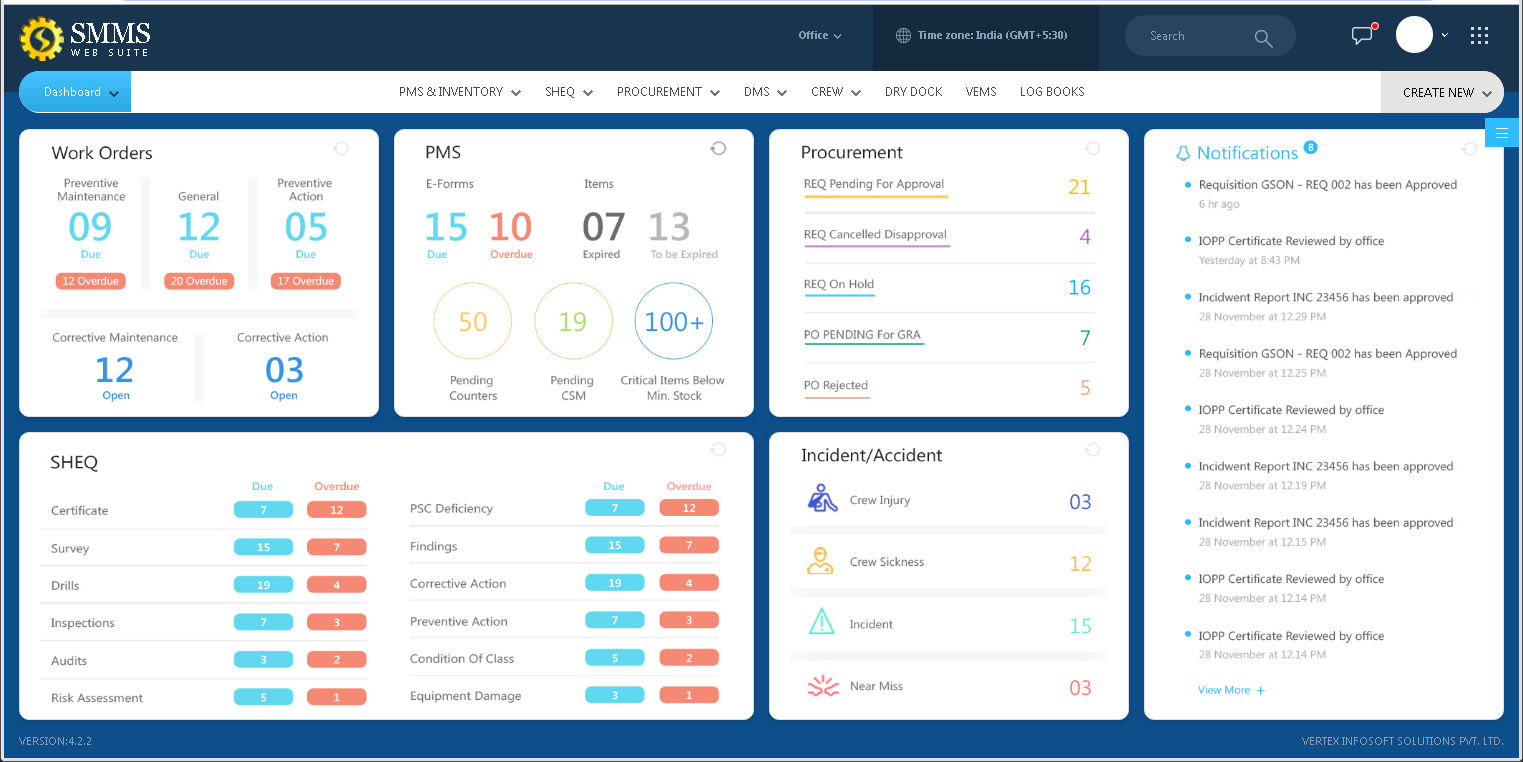This screenshot has width=1523, height=762.
Task: Click the globe icon next to Time zone
Action: pos(905,35)
